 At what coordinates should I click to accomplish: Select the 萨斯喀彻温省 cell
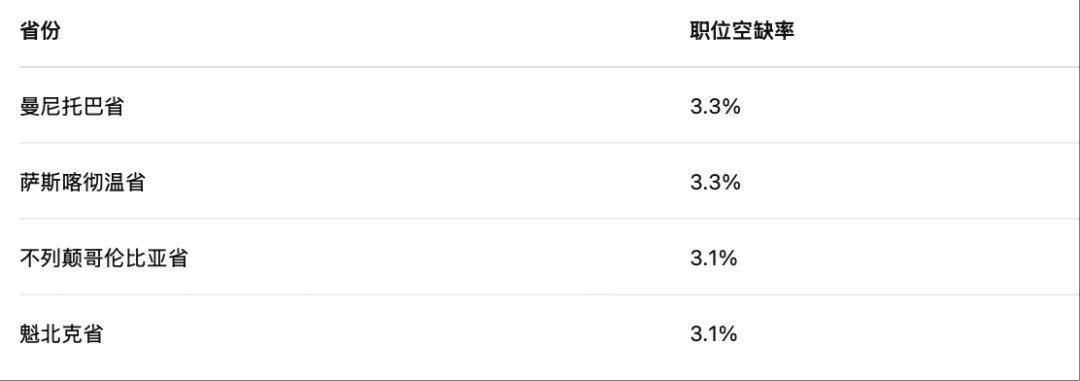point(83,183)
